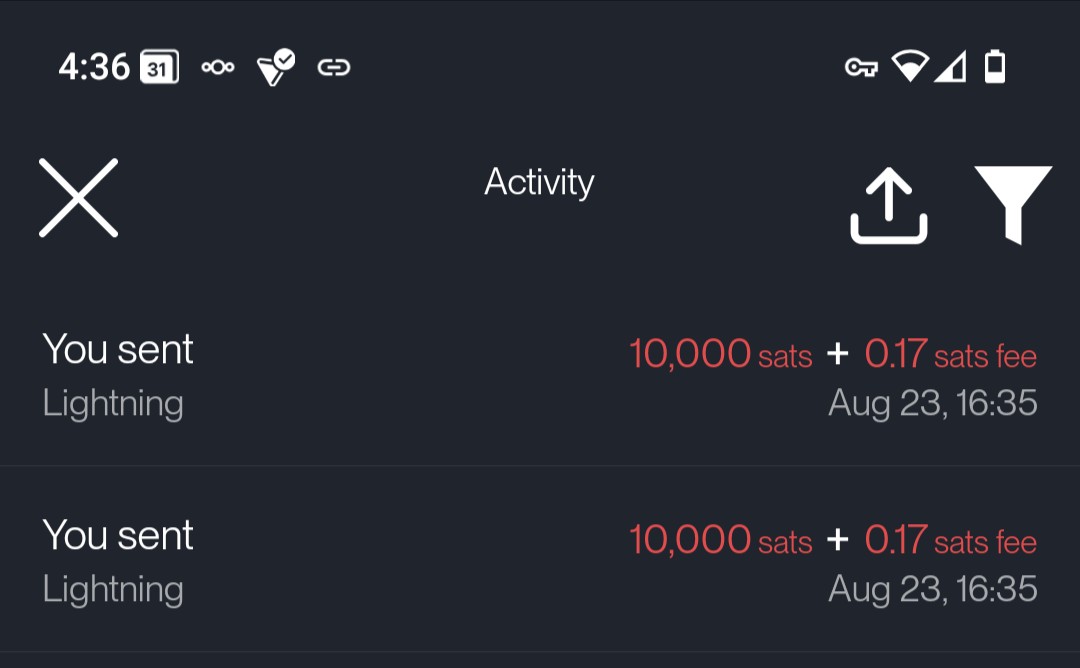This screenshot has width=1080, height=668.
Task: Tap the first transaction's 10,000 sats amount
Action: (x=720, y=354)
